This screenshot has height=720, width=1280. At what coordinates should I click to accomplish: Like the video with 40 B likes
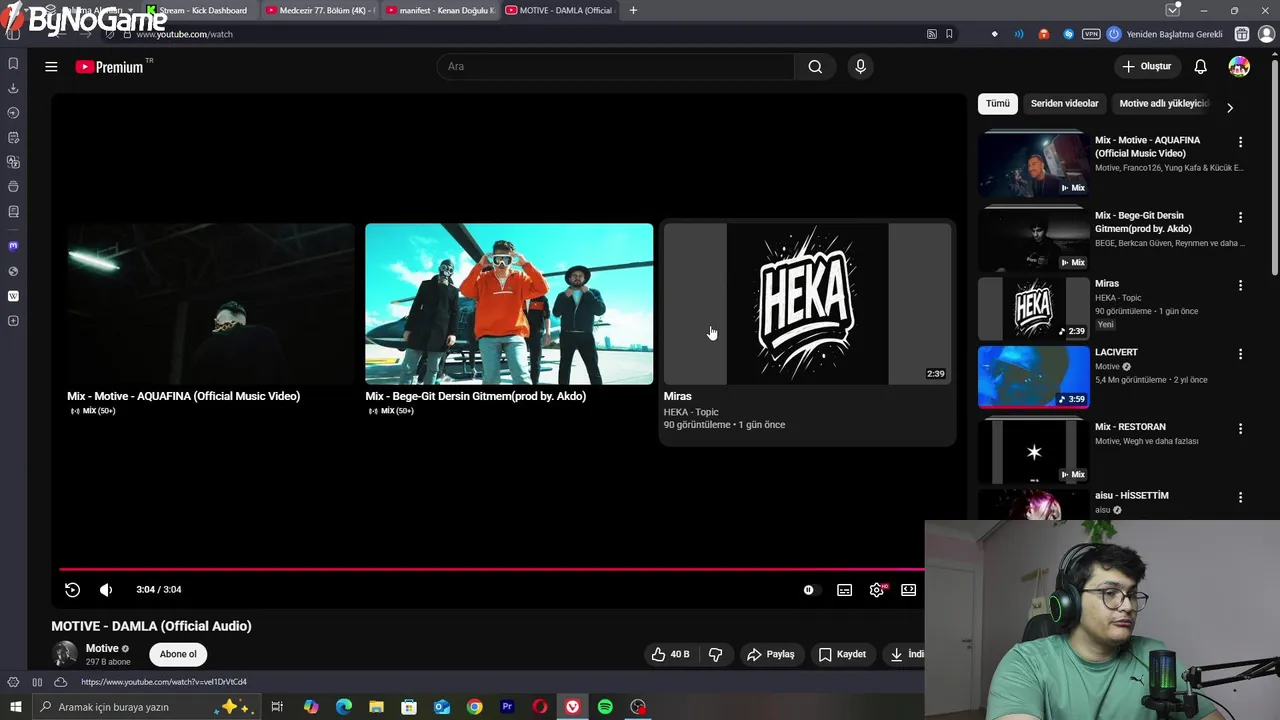(670, 654)
